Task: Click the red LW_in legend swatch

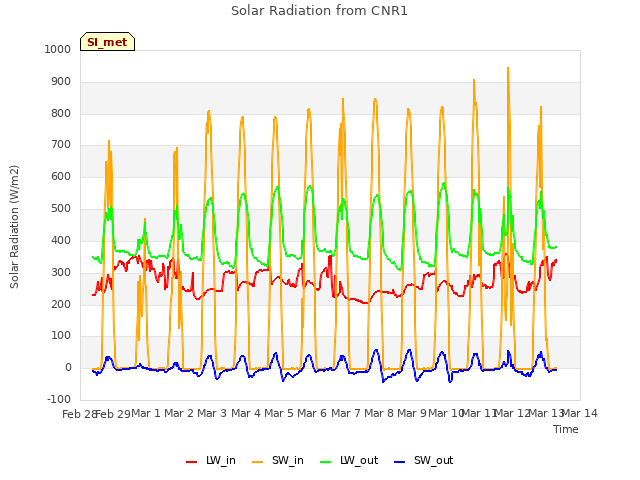Action: 191,462
